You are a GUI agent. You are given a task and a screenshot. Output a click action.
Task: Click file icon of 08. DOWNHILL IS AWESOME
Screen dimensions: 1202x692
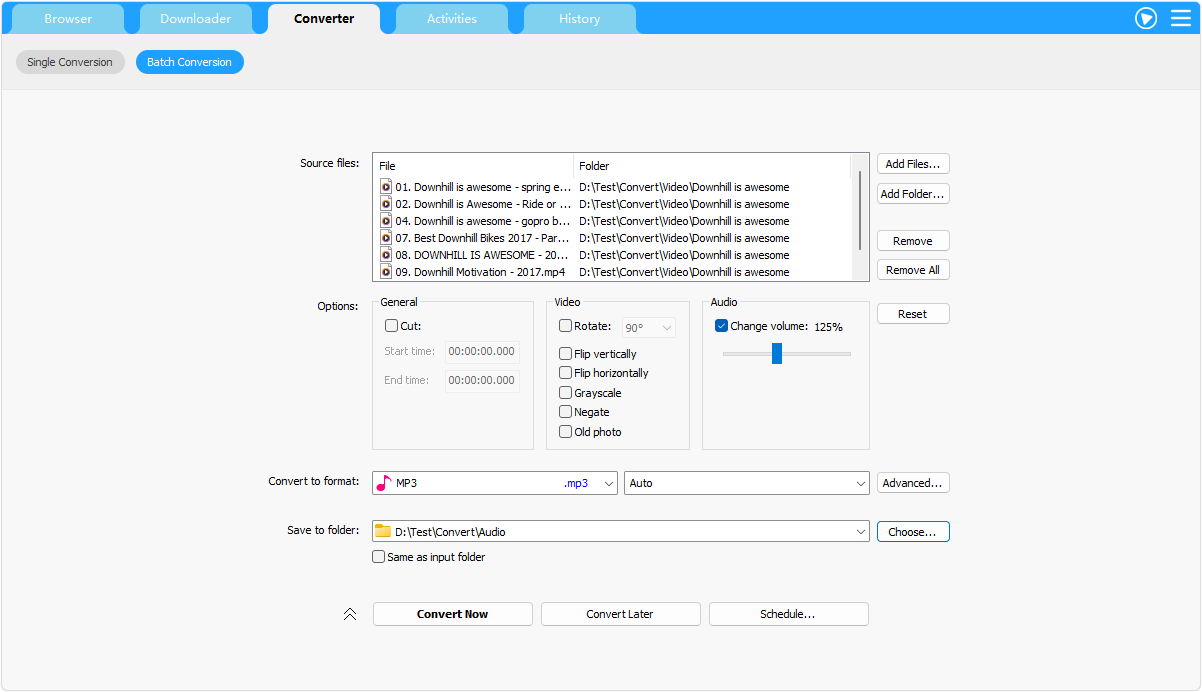(386, 255)
